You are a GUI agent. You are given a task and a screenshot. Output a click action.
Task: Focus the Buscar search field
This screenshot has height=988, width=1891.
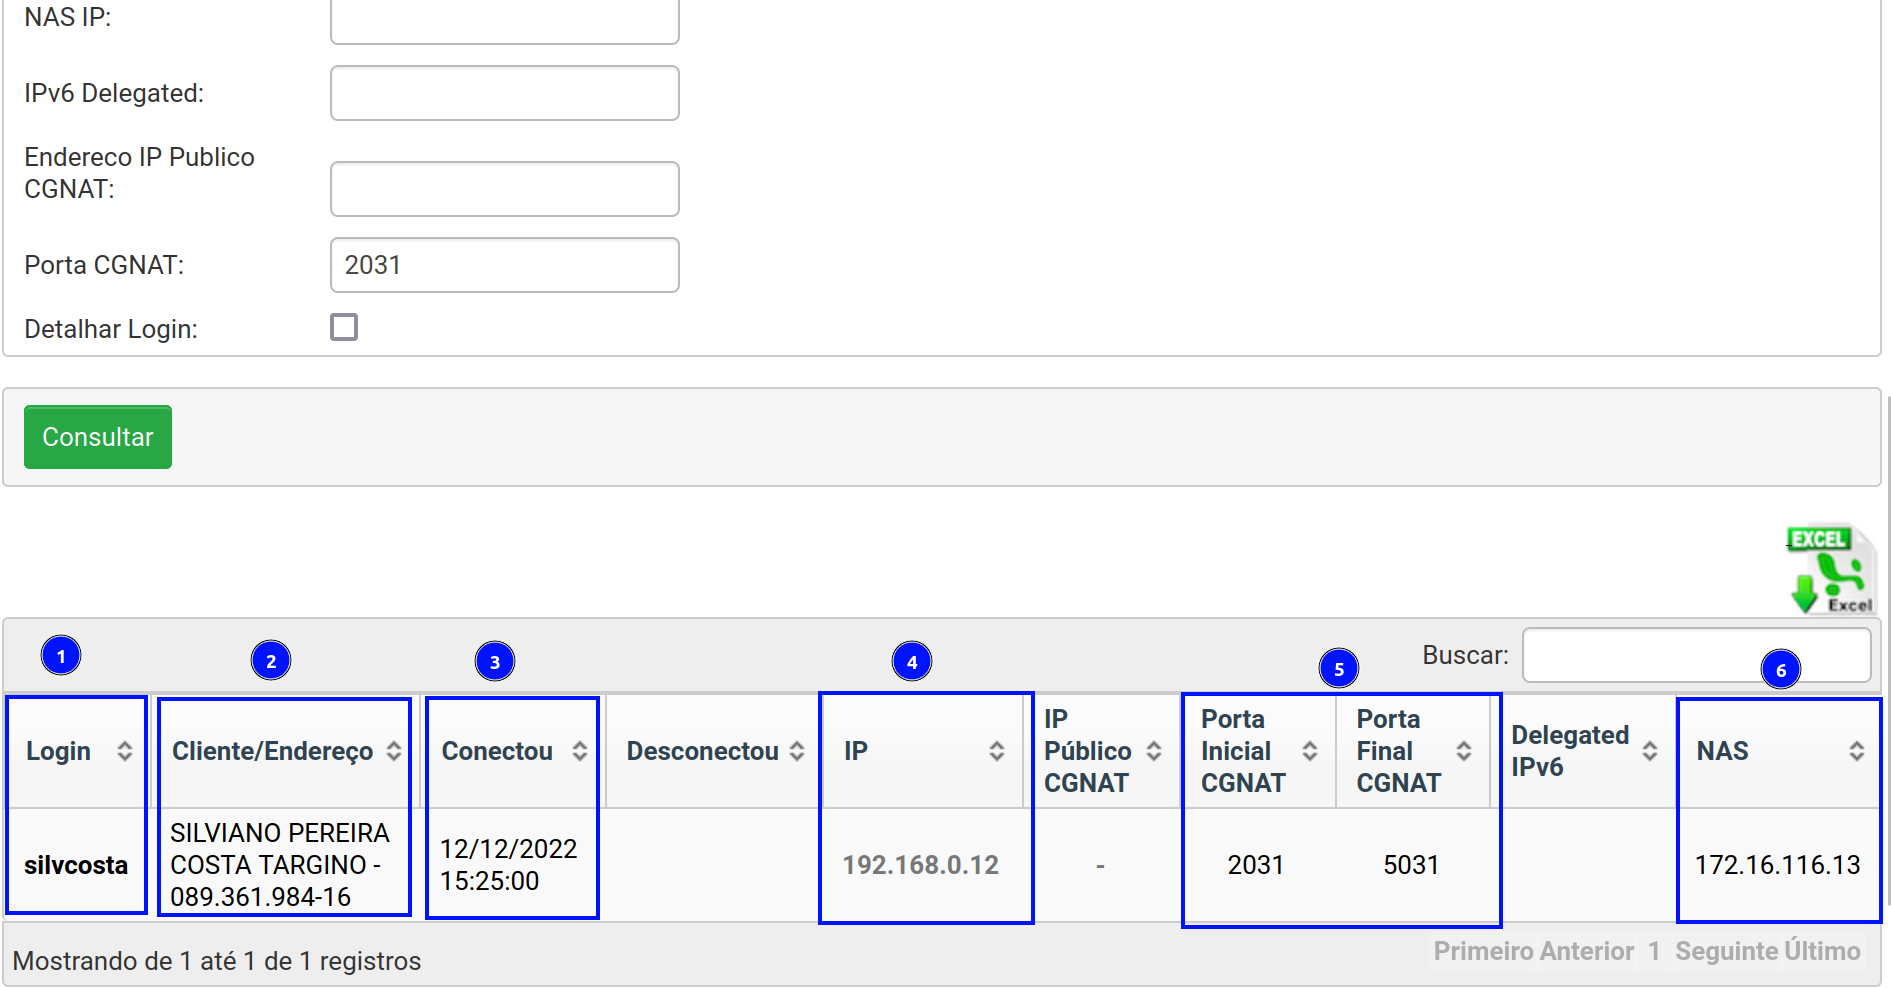pyautogui.click(x=1695, y=655)
